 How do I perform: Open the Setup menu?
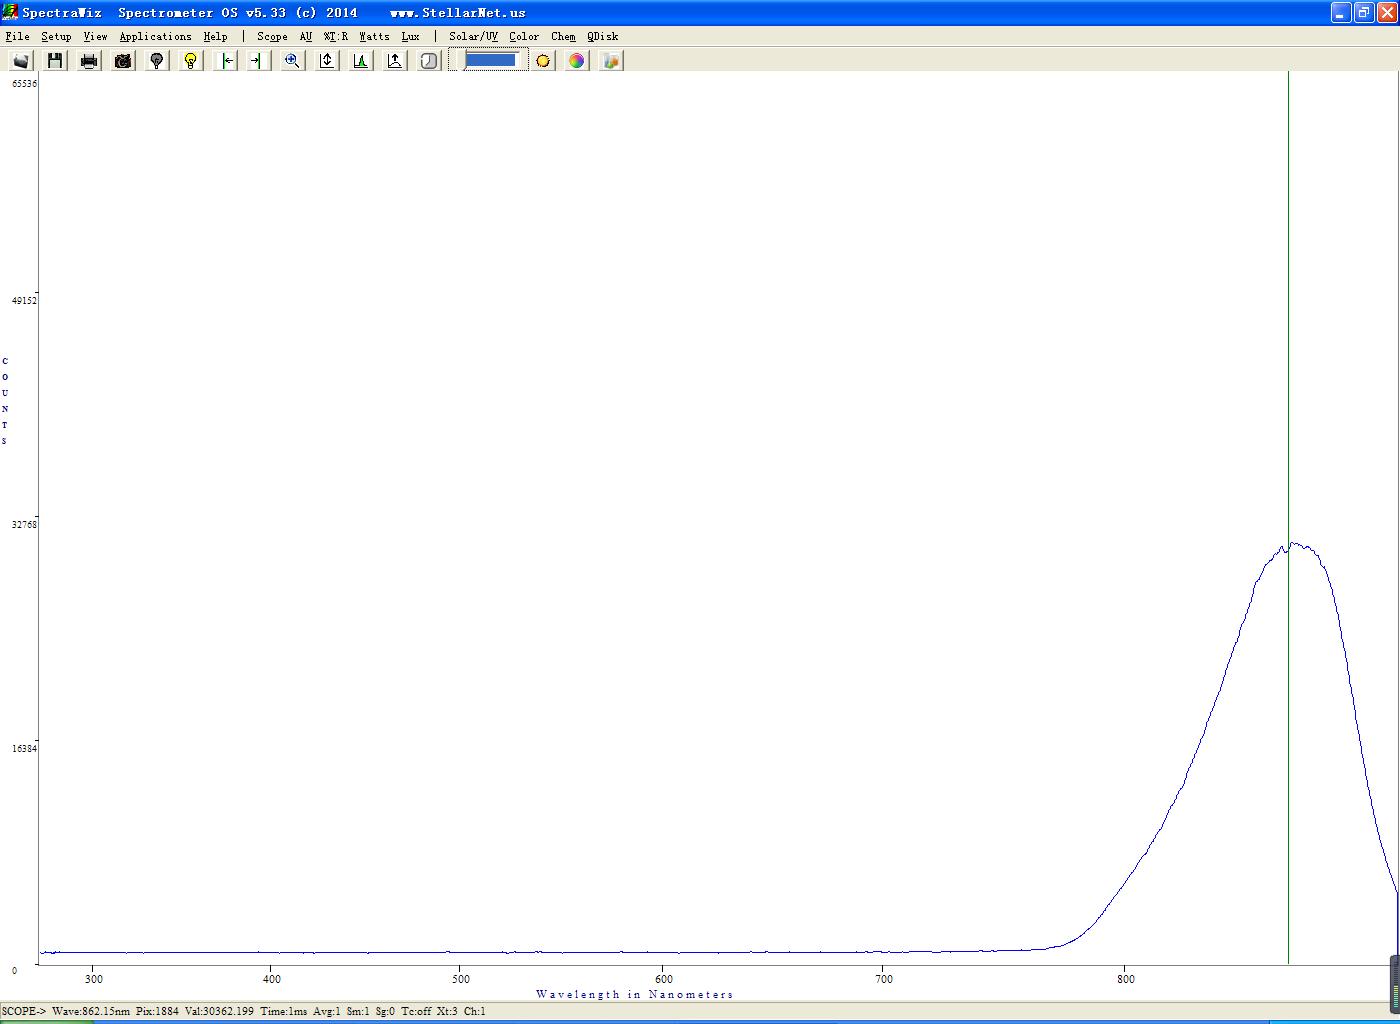coord(56,36)
